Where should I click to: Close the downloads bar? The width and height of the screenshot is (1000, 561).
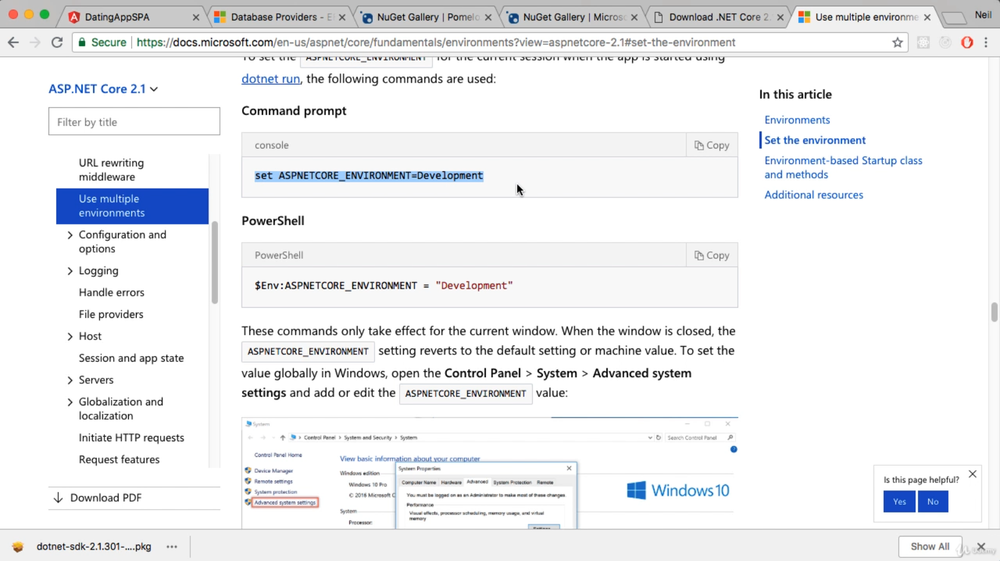pos(982,546)
